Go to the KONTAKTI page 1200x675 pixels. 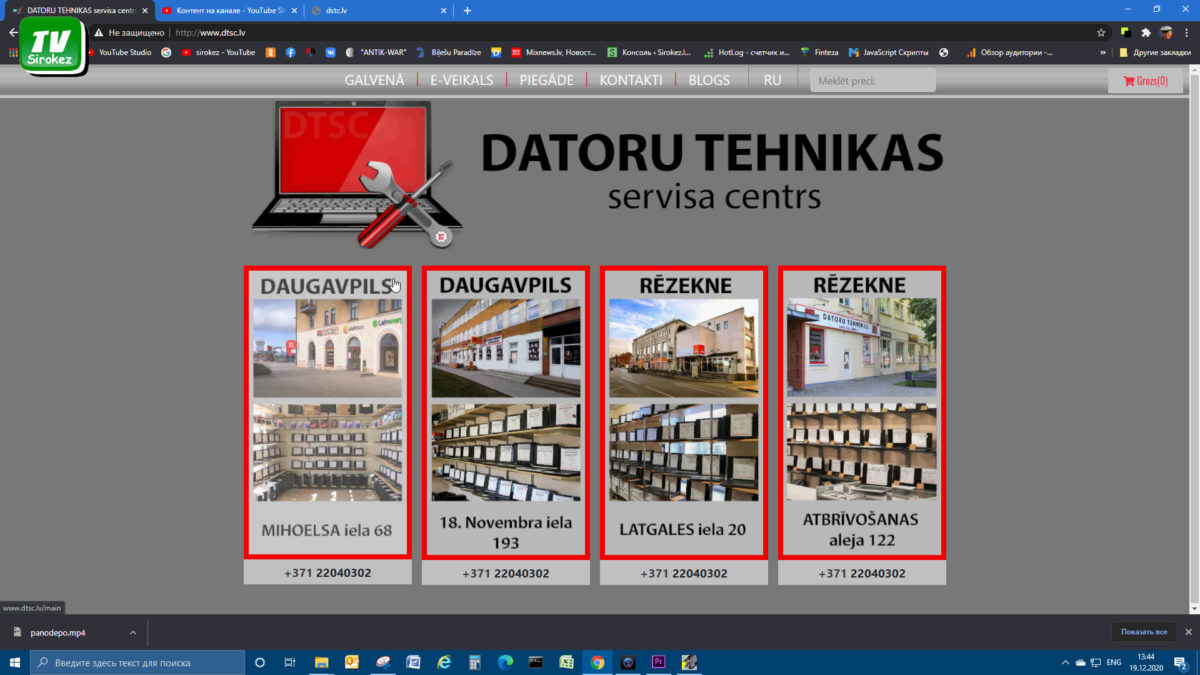[x=630, y=80]
